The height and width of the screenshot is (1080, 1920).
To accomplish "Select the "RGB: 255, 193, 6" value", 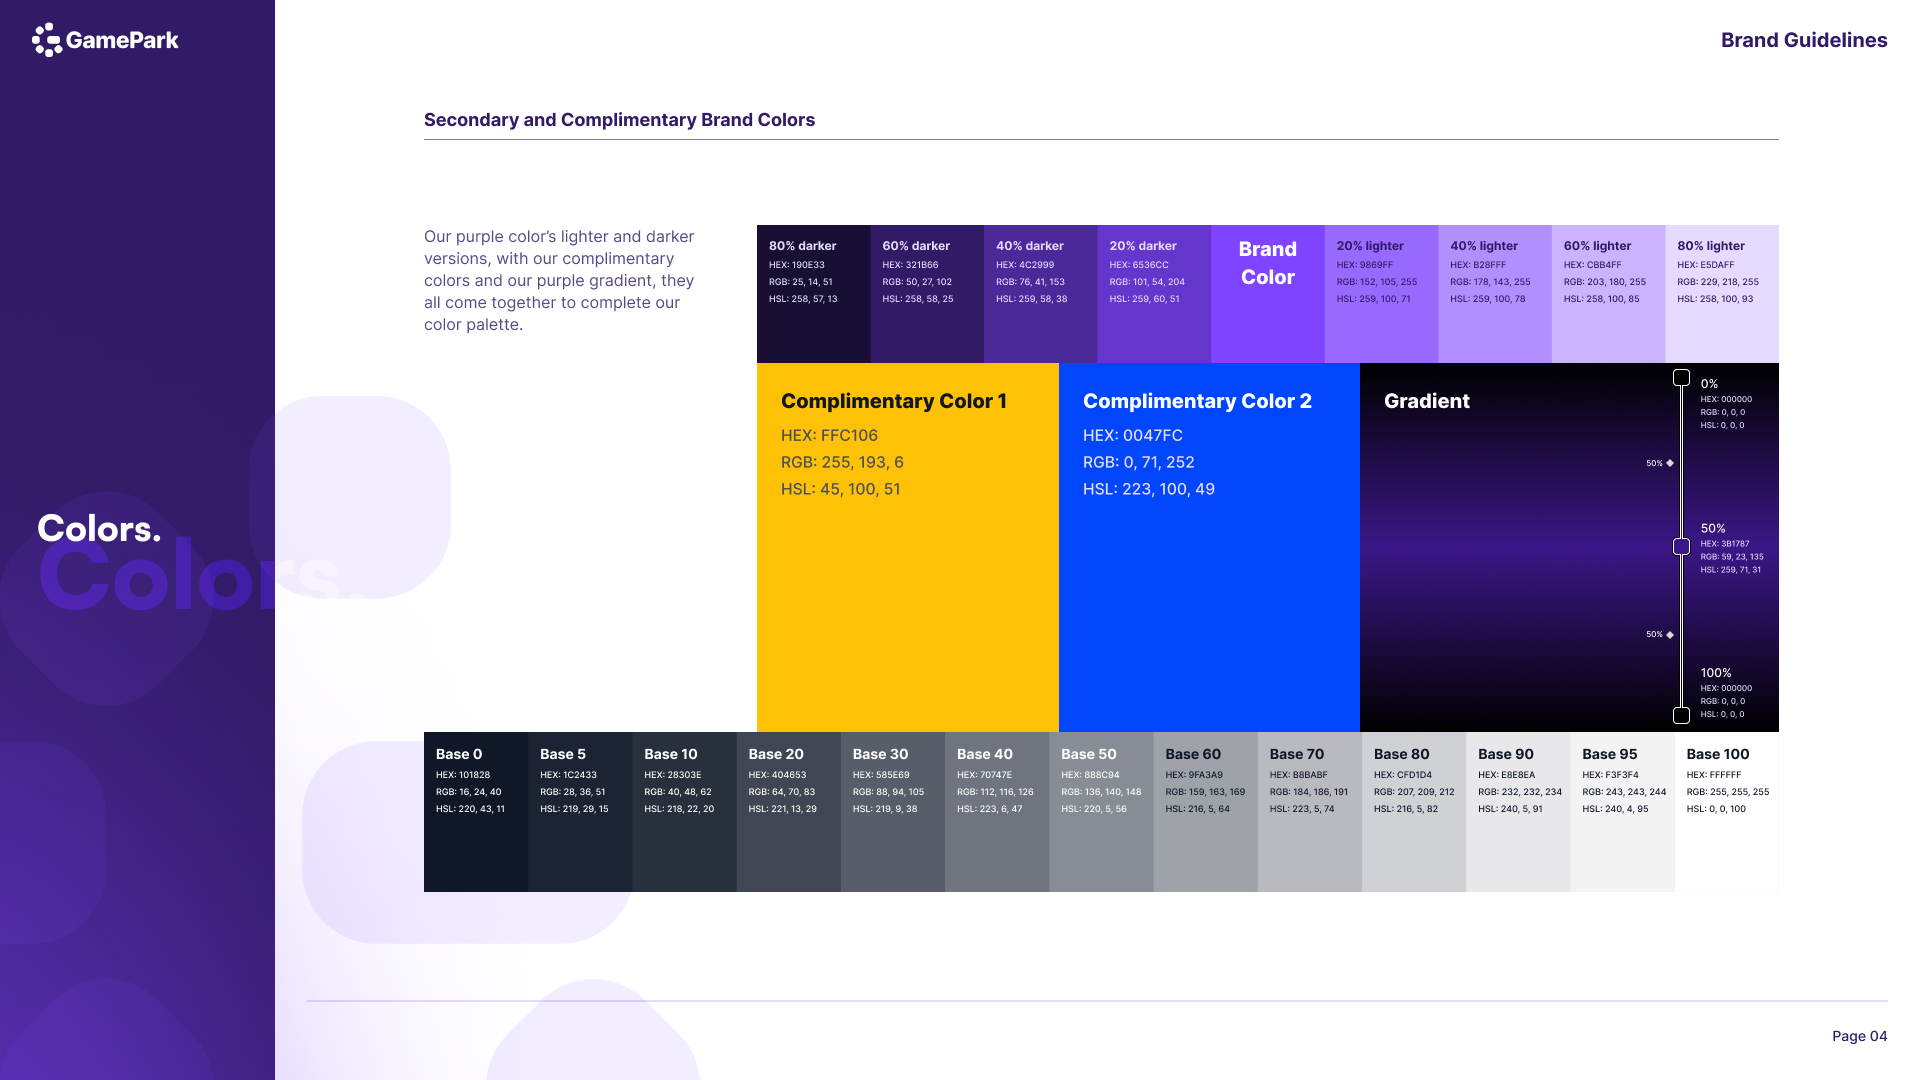I will coord(842,462).
